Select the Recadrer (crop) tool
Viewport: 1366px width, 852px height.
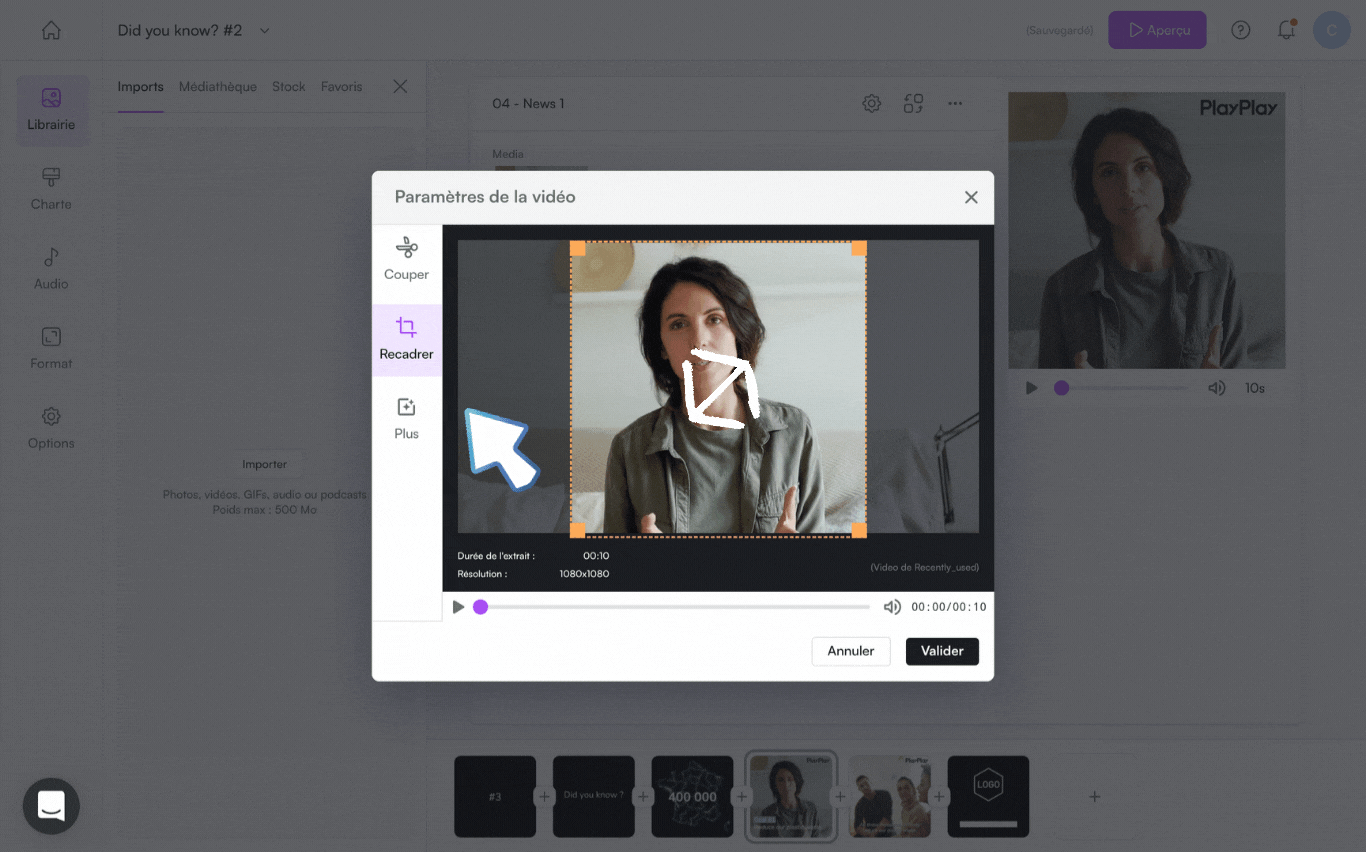click(406, 340)
